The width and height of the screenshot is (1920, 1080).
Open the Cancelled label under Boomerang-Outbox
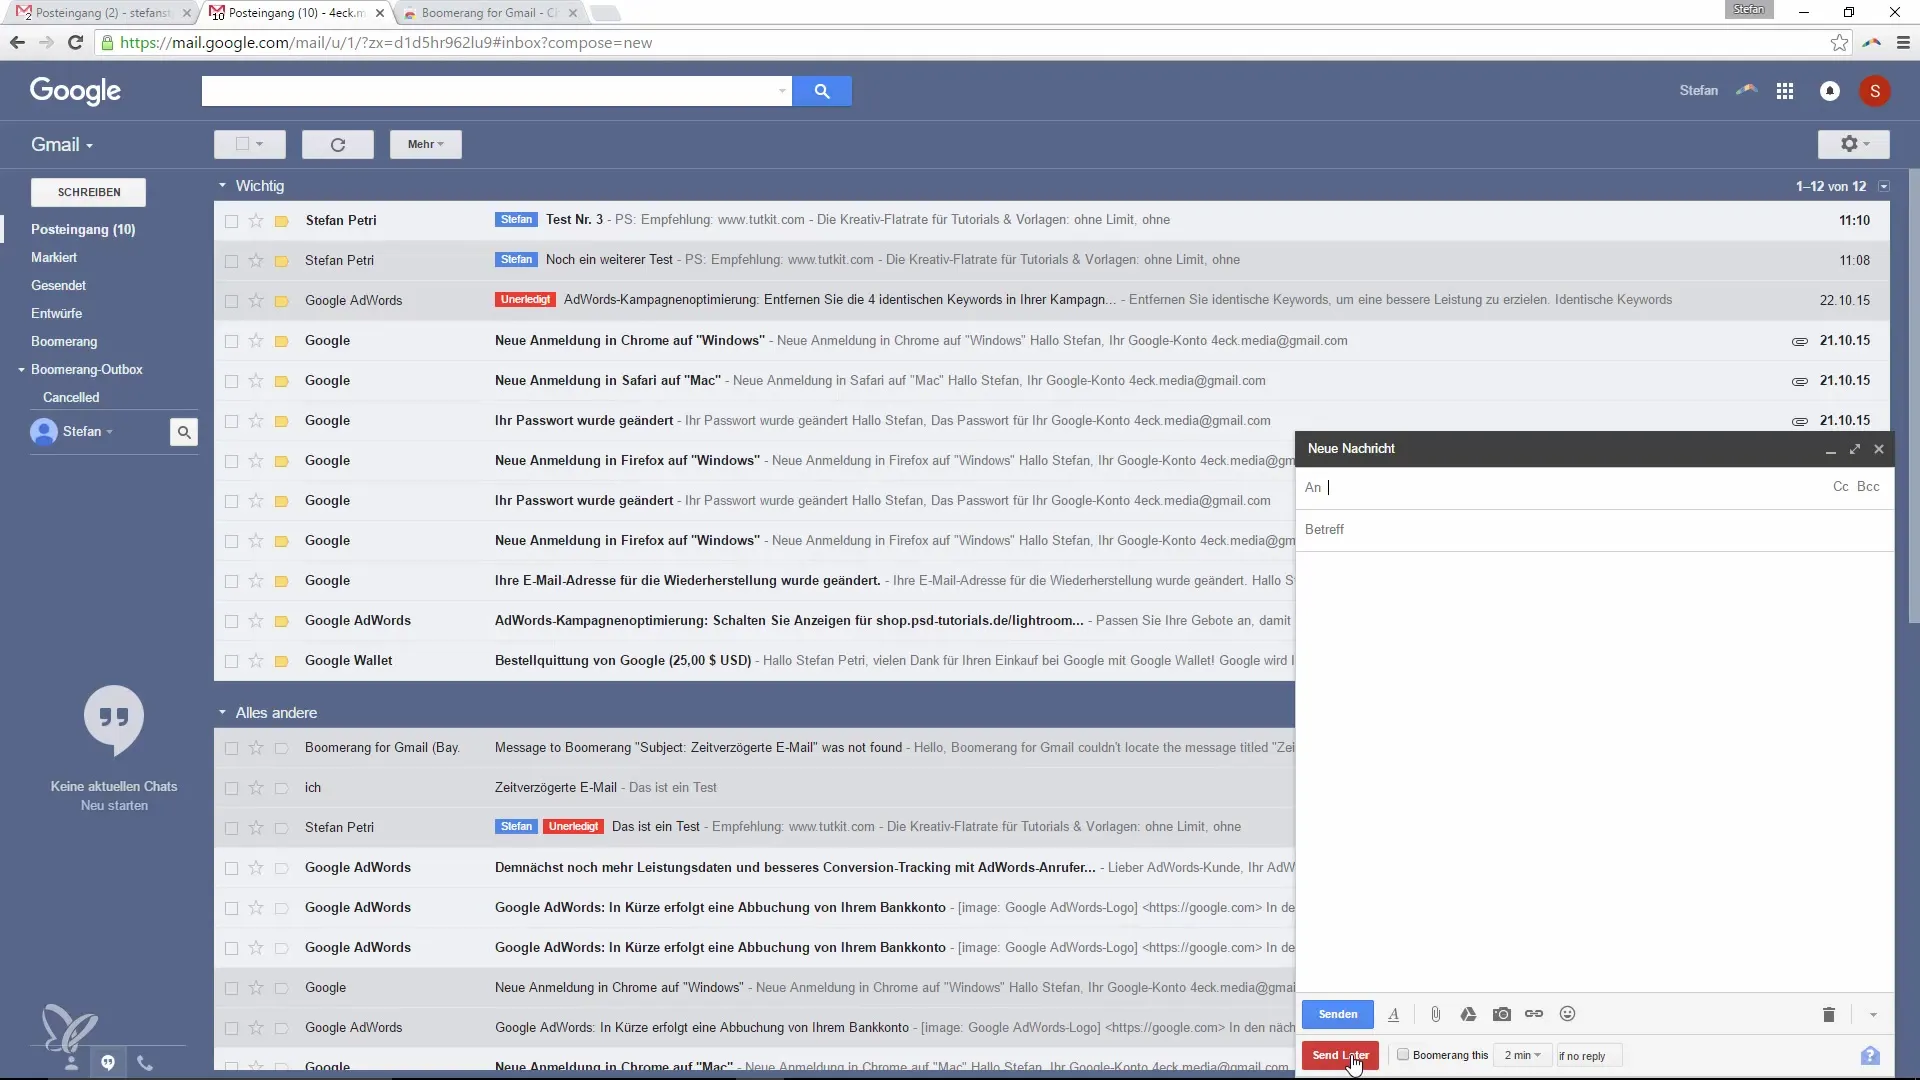click(x=71, y=397)
